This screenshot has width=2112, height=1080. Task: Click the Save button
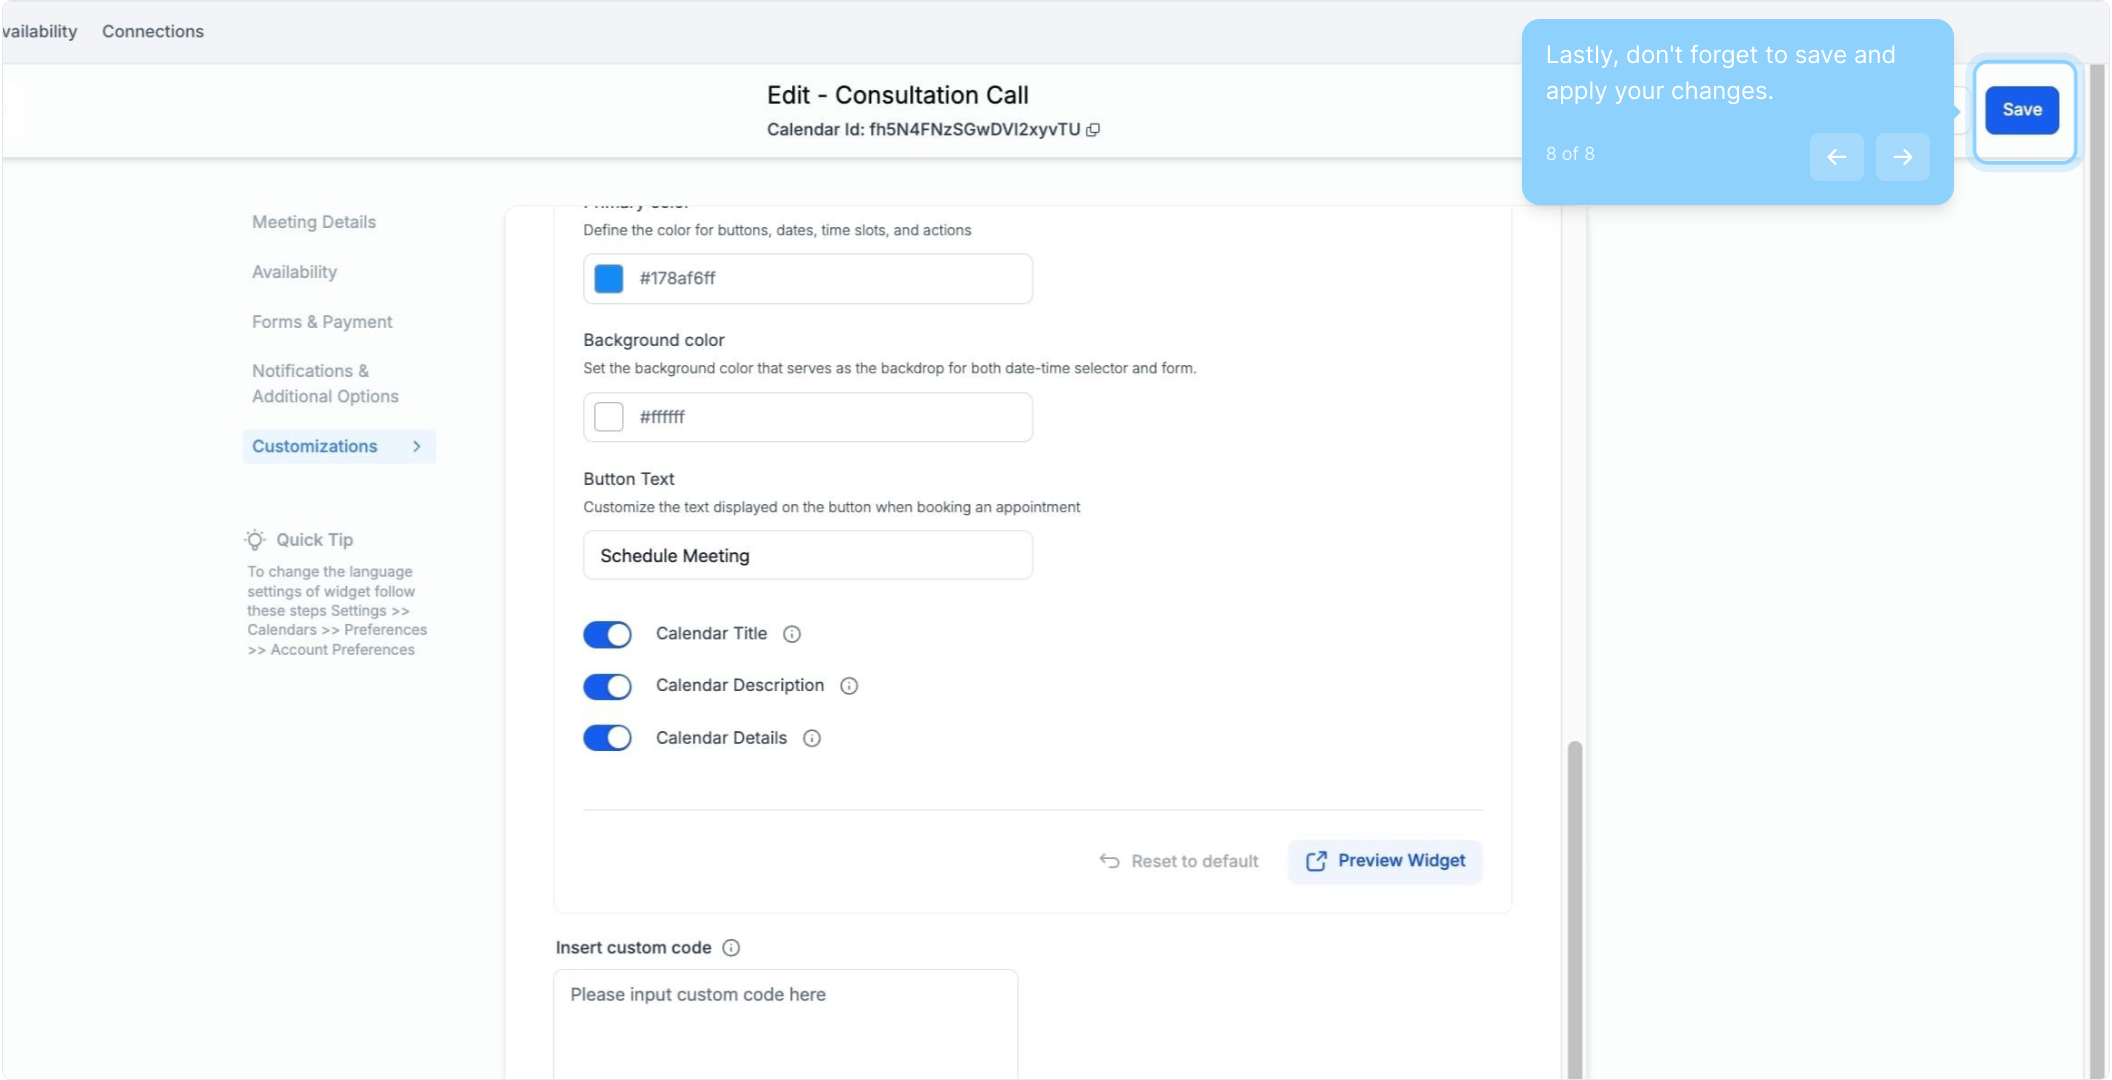pyautogui.click(x=2021, y=110)
